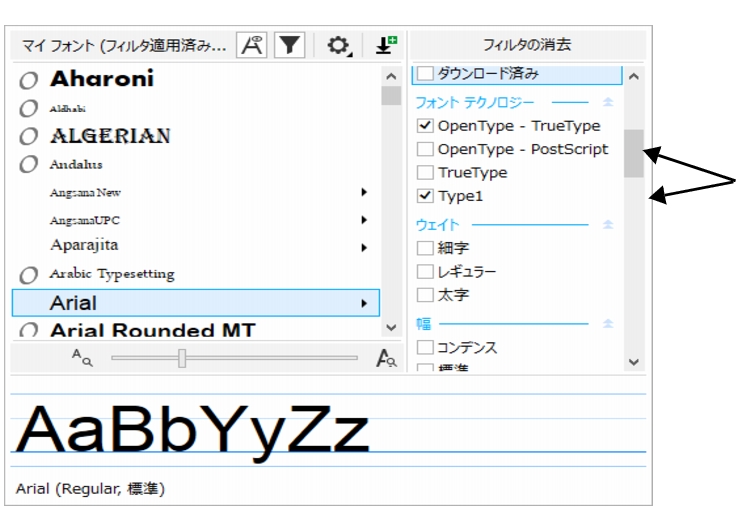This screenshot has width=738, height=509.
Task: Click the small A zoom-out icon
Action: click(82, 358)
